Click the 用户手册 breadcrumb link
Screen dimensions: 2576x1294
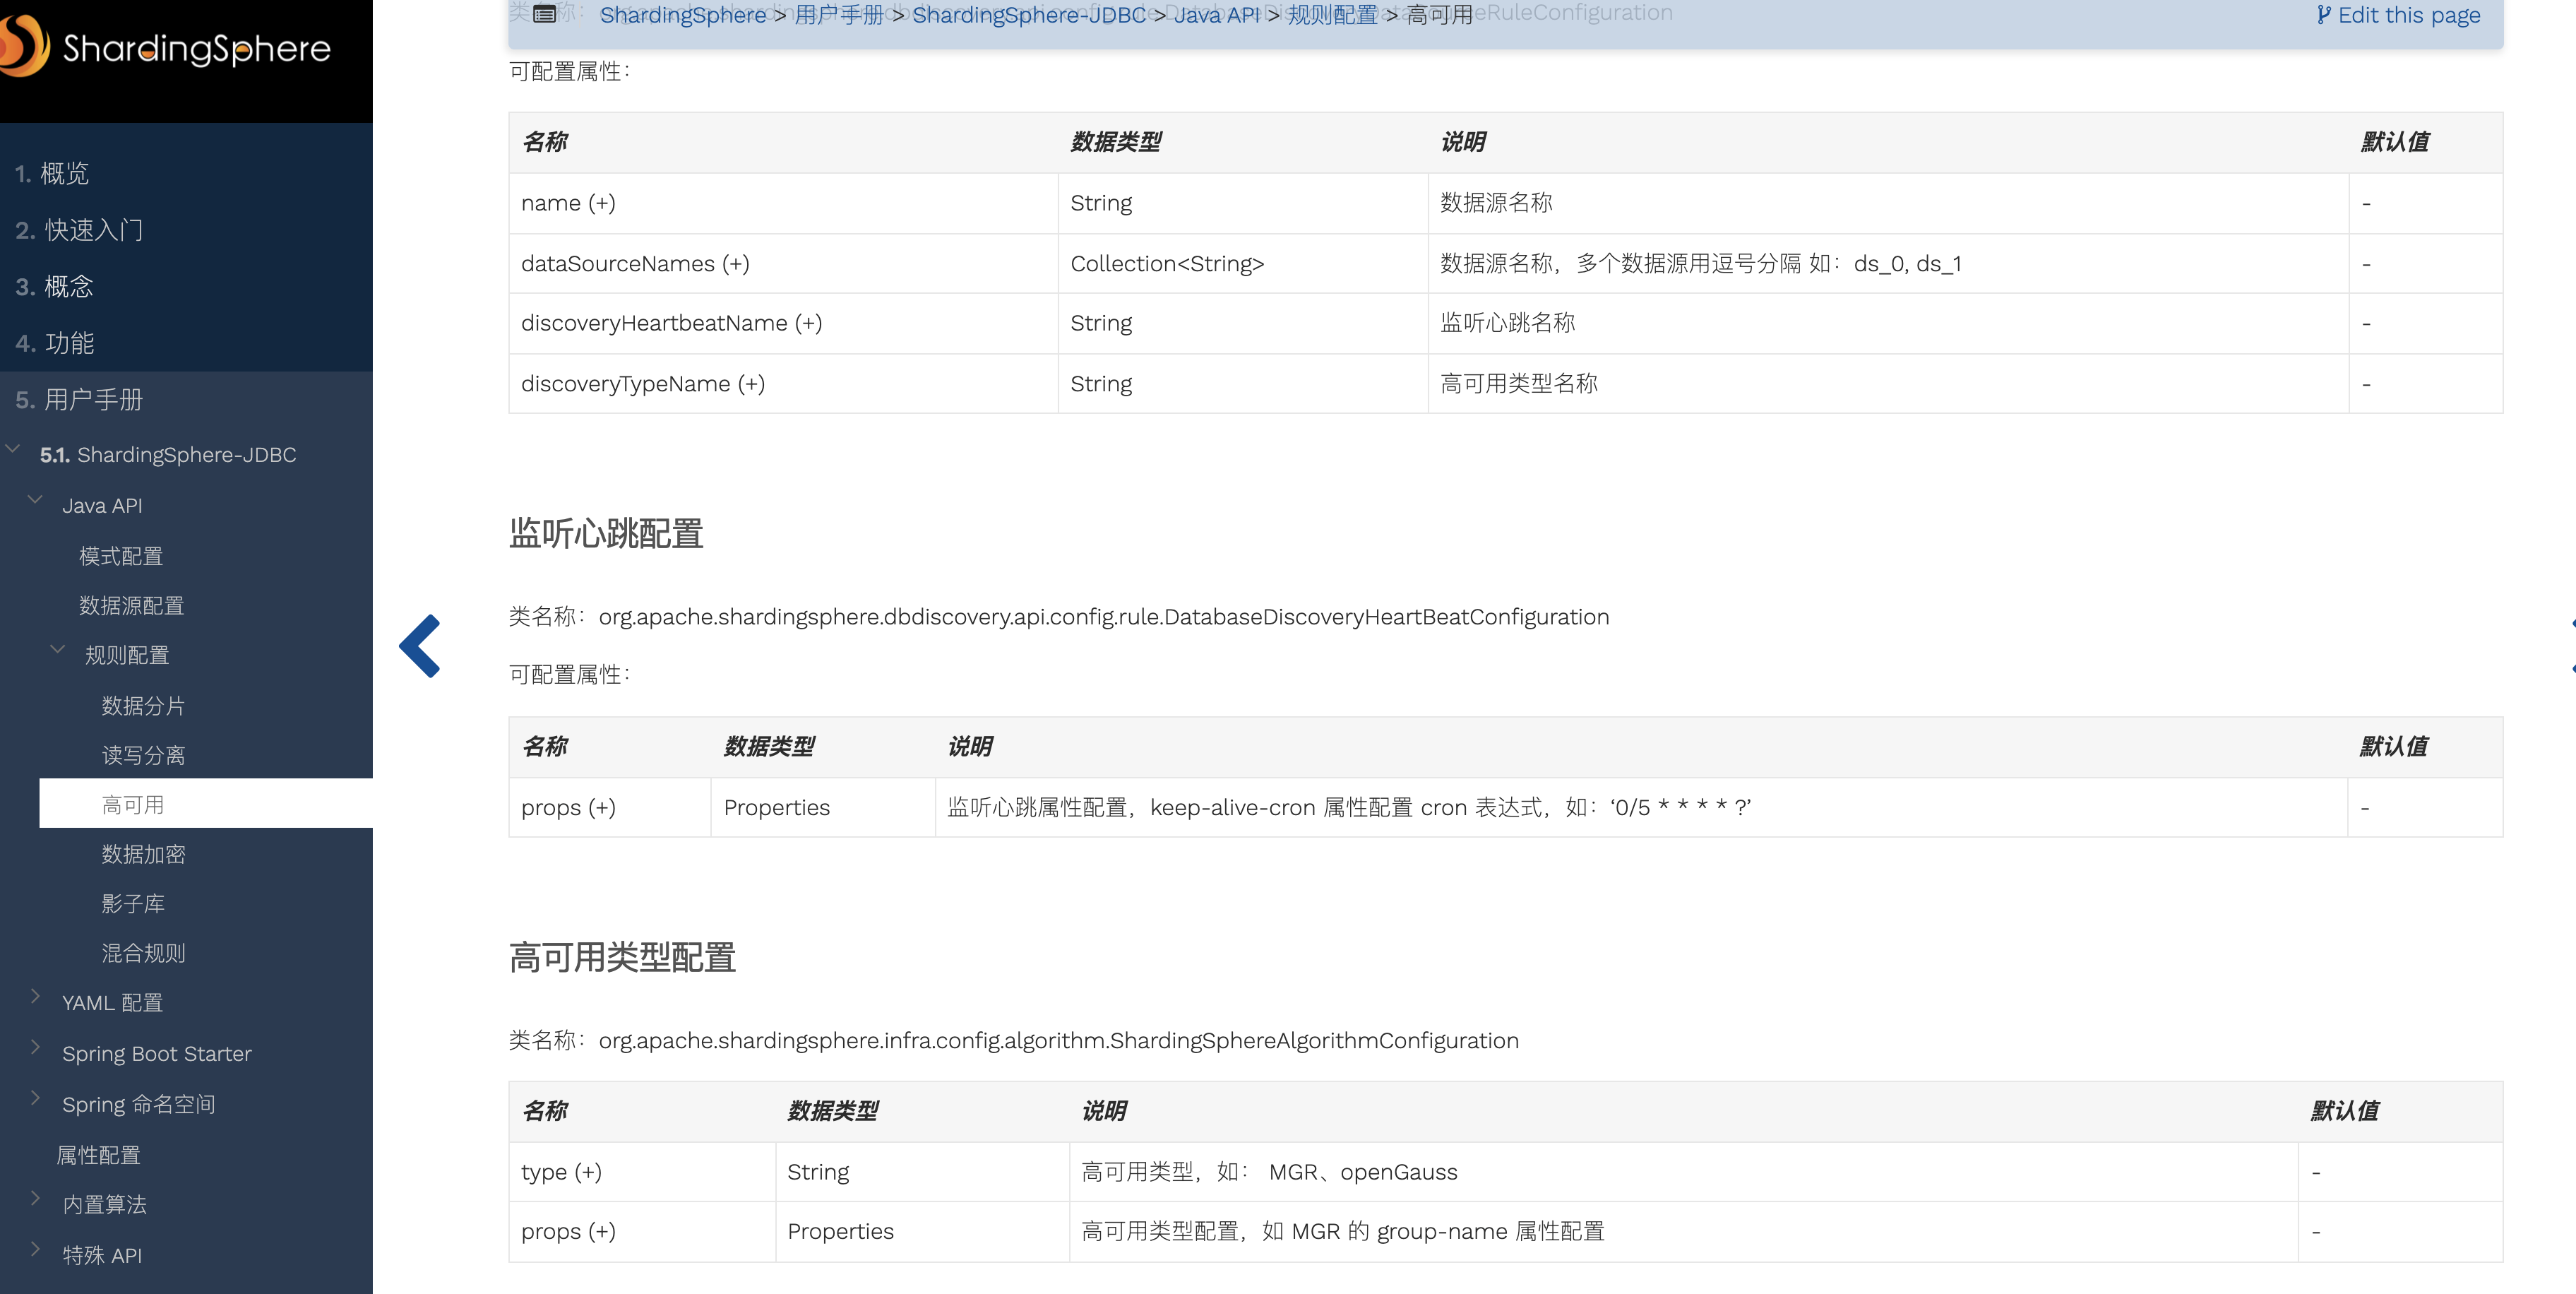(838, 15)
